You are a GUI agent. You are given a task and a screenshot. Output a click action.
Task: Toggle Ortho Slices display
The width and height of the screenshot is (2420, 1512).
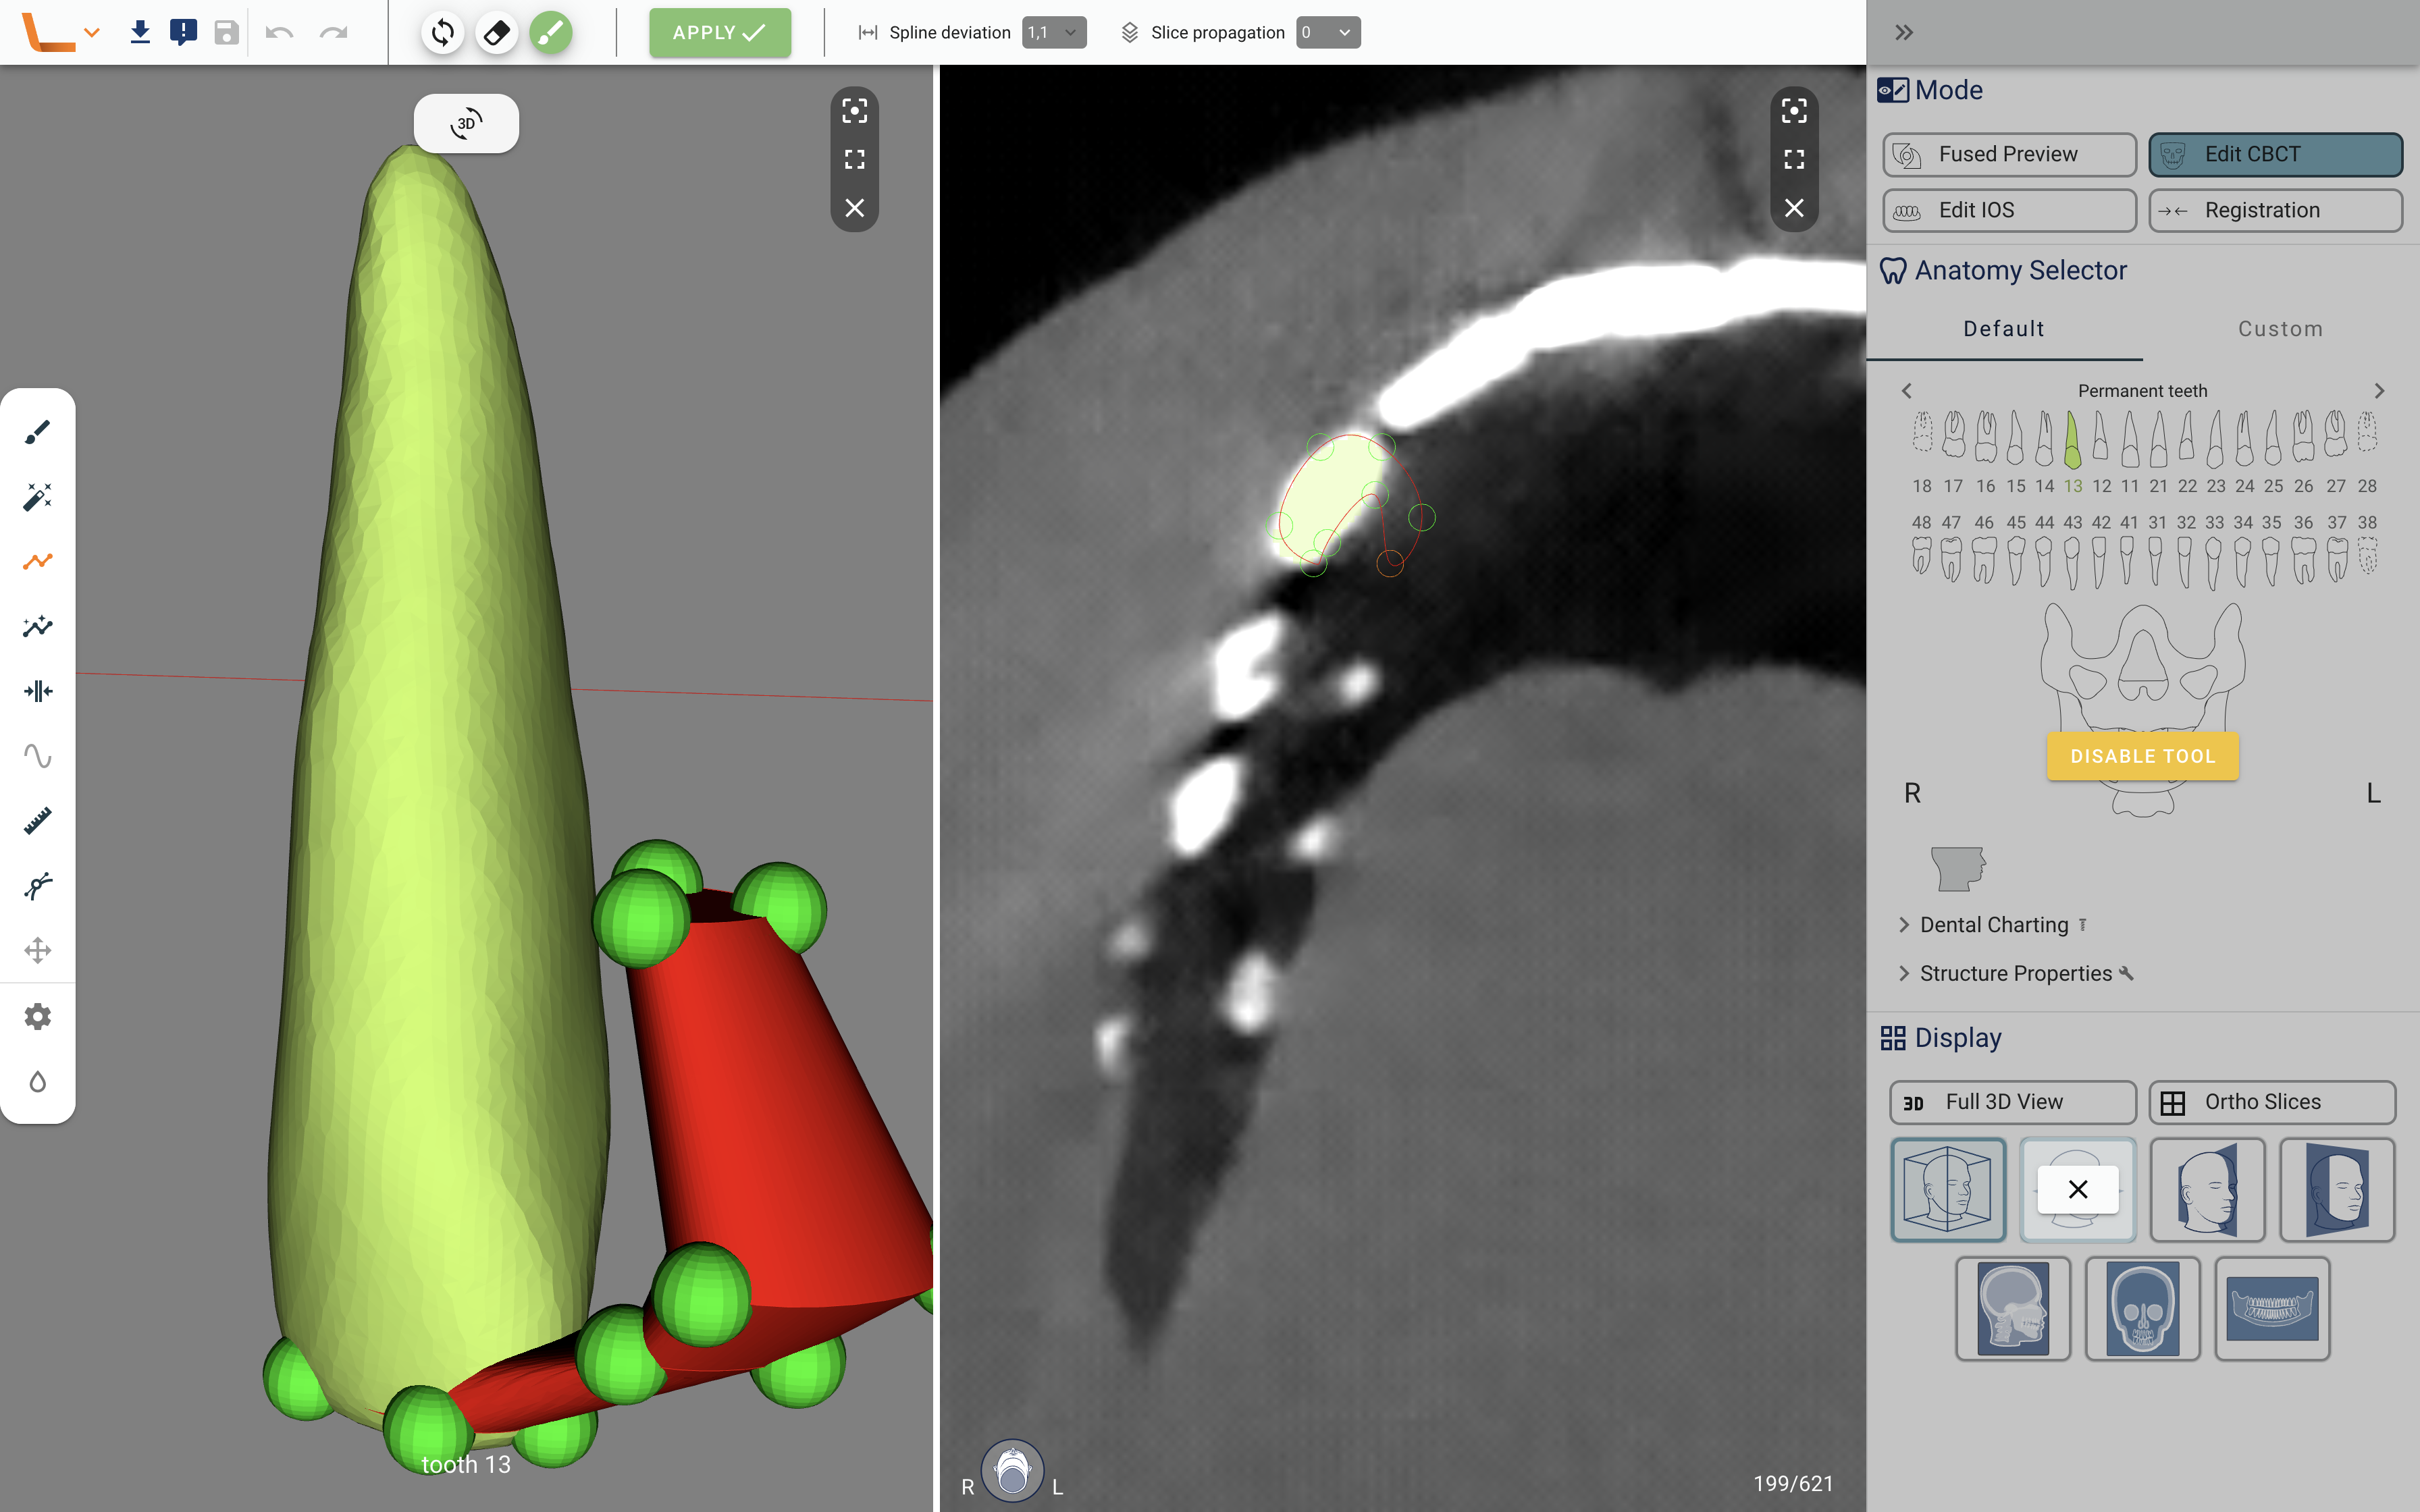point(2271,1102)
